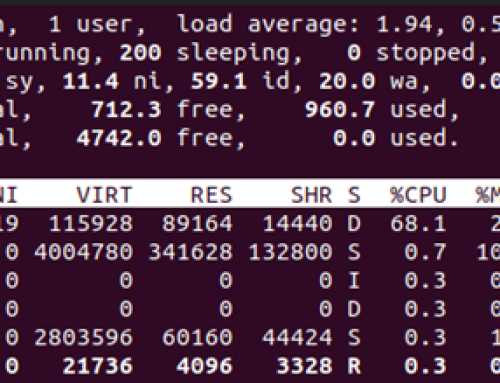Click the S state in the 4004780 row
Screen dimensions: 500x383
(x=354, y=252)
